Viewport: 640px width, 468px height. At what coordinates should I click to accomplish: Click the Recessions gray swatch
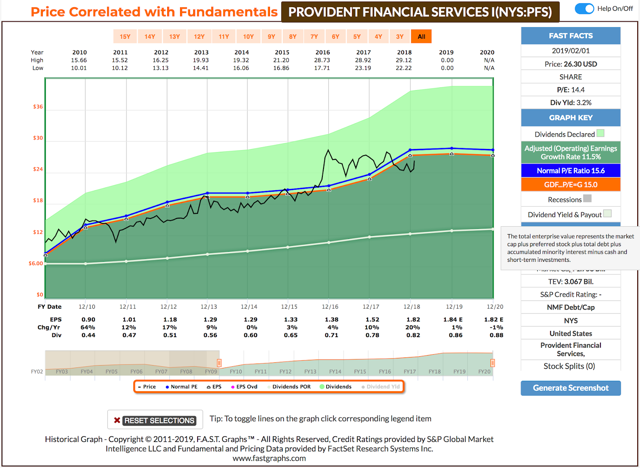coord(587,199)
